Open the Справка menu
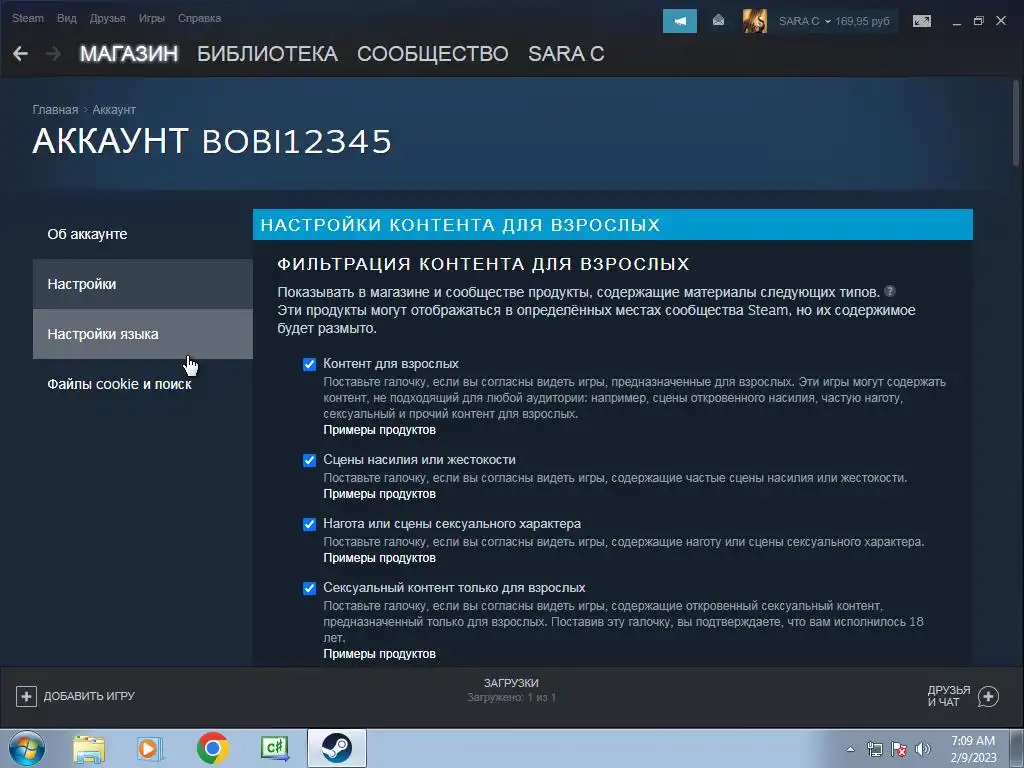Image resolution: width=1024 pixels, height=768 pixels. click(199, 18)
